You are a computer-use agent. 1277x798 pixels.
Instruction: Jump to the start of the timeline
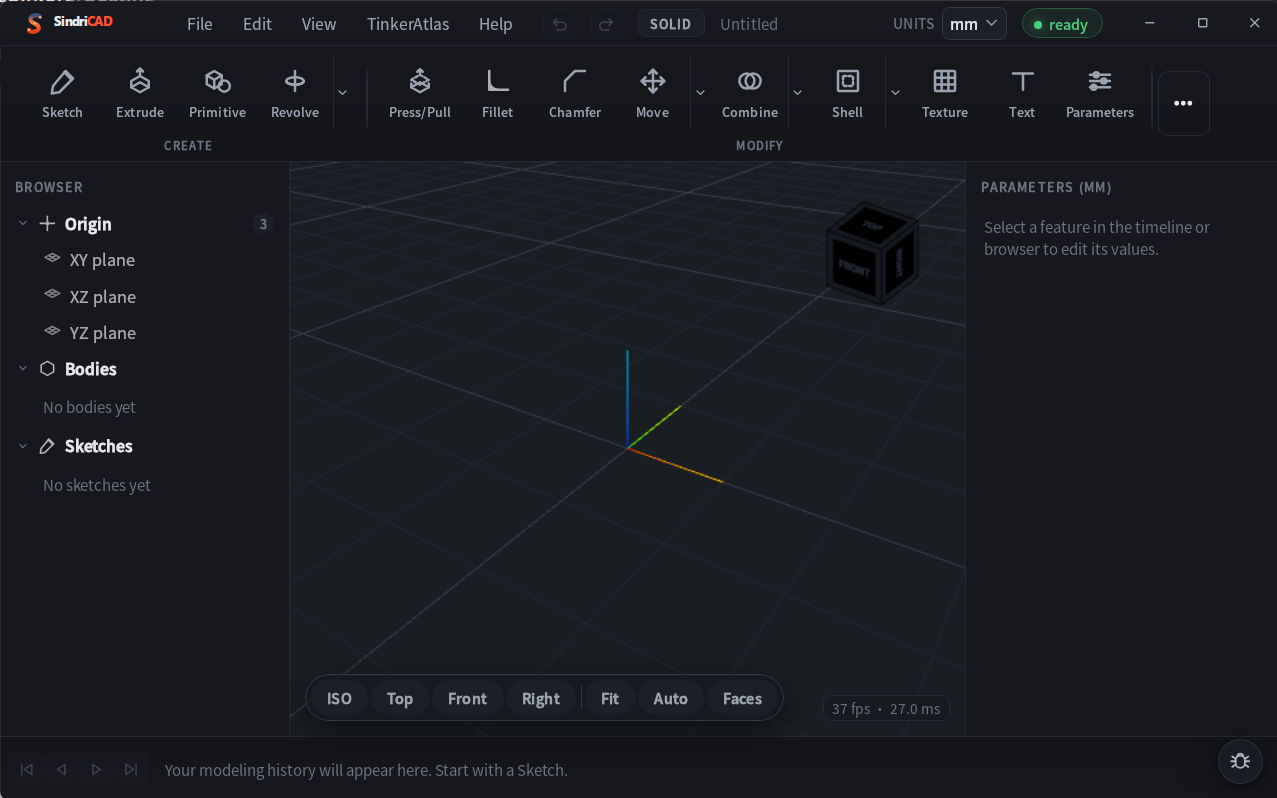(x=27, y=769)
